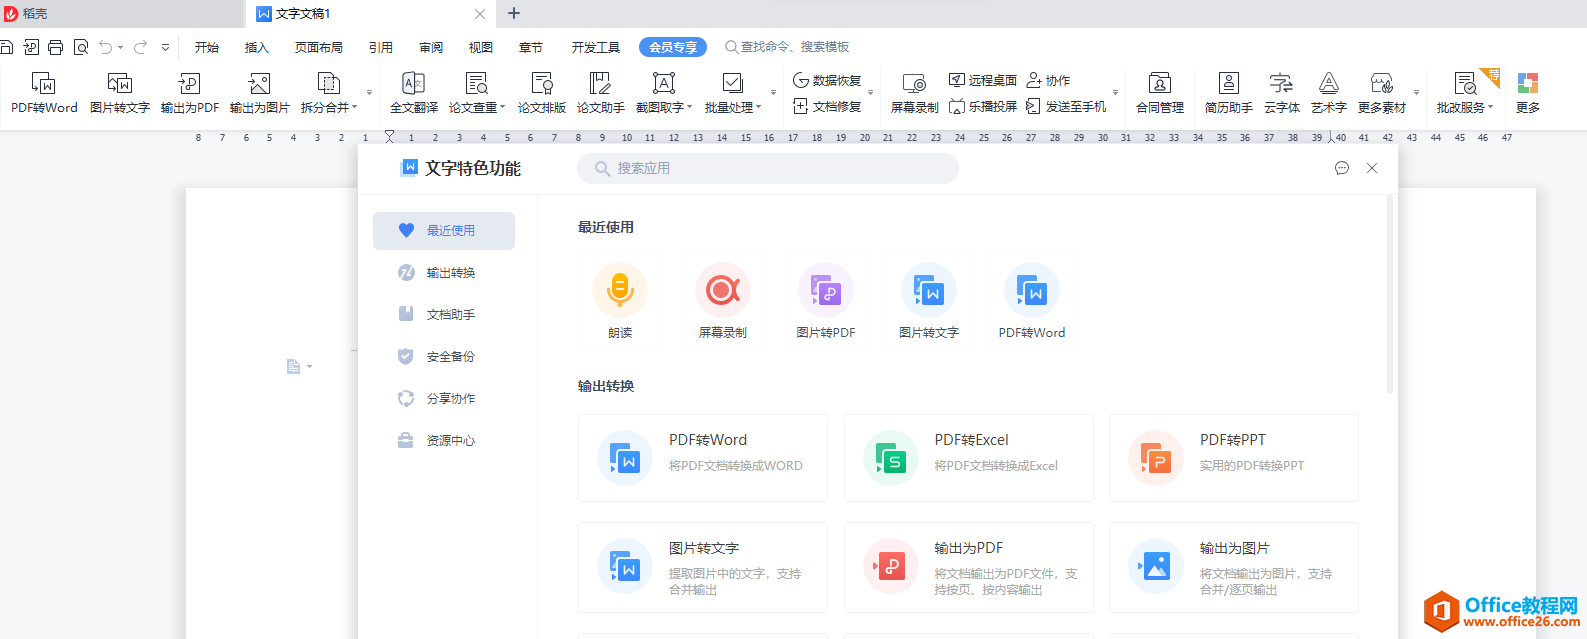Open 图片转文字 card in 输出转换
The width and height of the screenshot is (1587, 639).
703,567
